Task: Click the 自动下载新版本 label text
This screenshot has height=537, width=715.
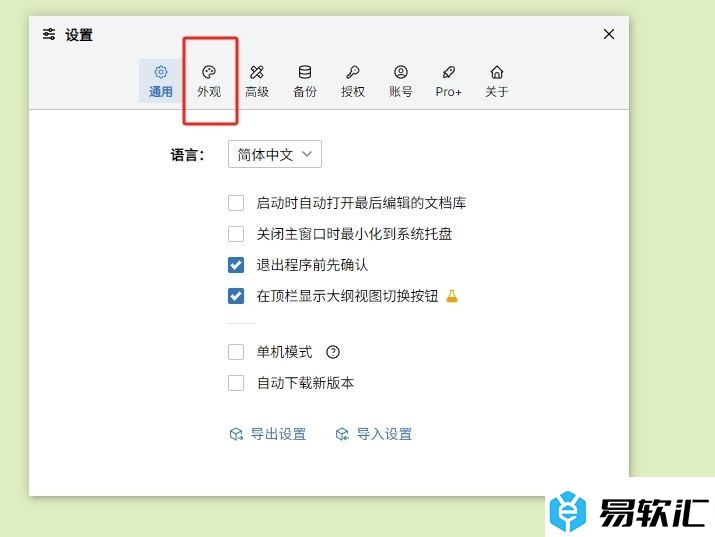Action: click(x=306, y=383)
